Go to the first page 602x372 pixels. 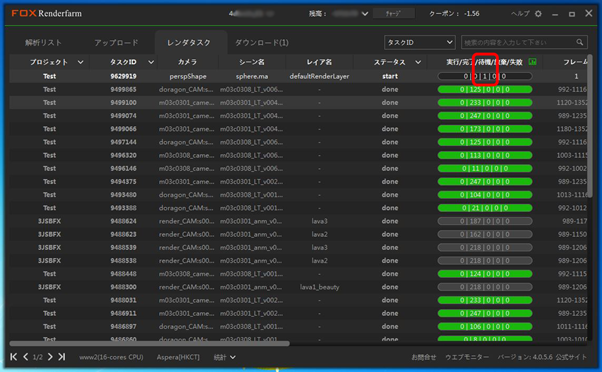coord(13,357)
